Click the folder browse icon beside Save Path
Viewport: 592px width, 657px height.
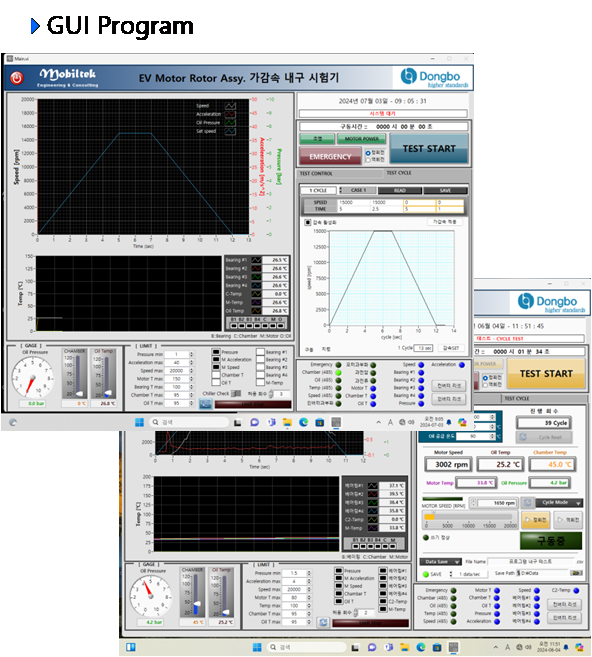[x=576, y=573]
